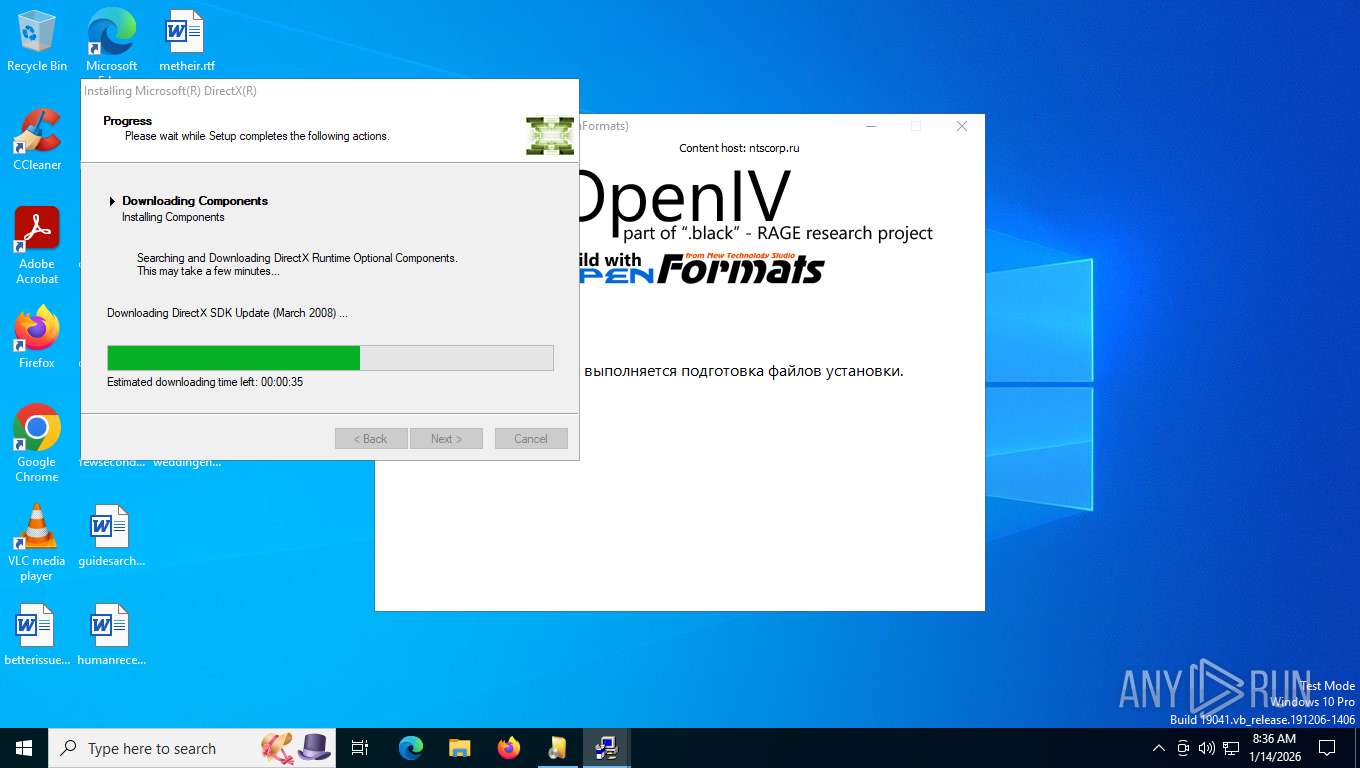Open the VLC media player desktop shortcut
1360x768 pixels.
tap(37, 543)
